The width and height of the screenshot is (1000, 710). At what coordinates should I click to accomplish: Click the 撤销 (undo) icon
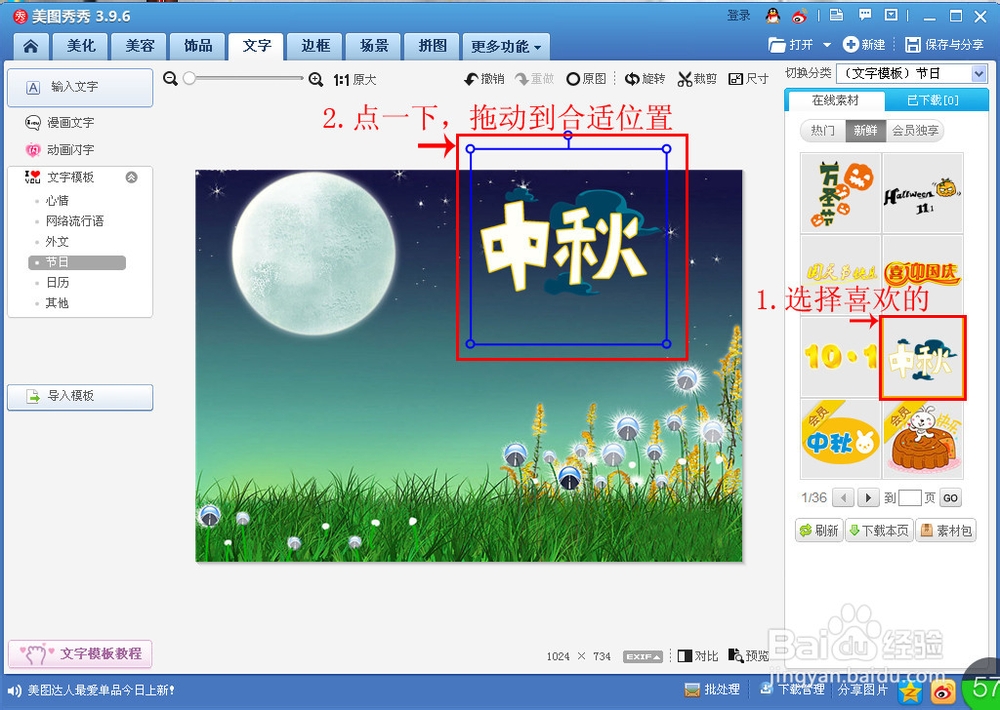480,78
